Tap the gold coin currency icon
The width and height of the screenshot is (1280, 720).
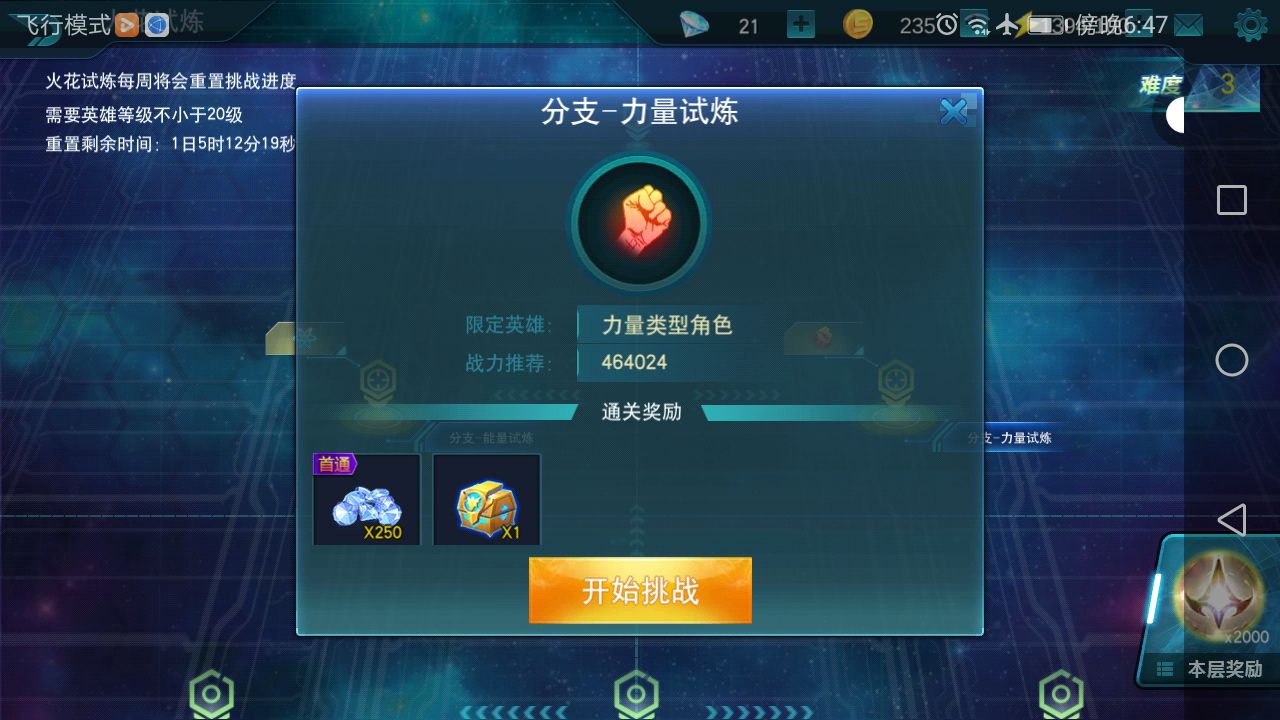coord(858,25)
